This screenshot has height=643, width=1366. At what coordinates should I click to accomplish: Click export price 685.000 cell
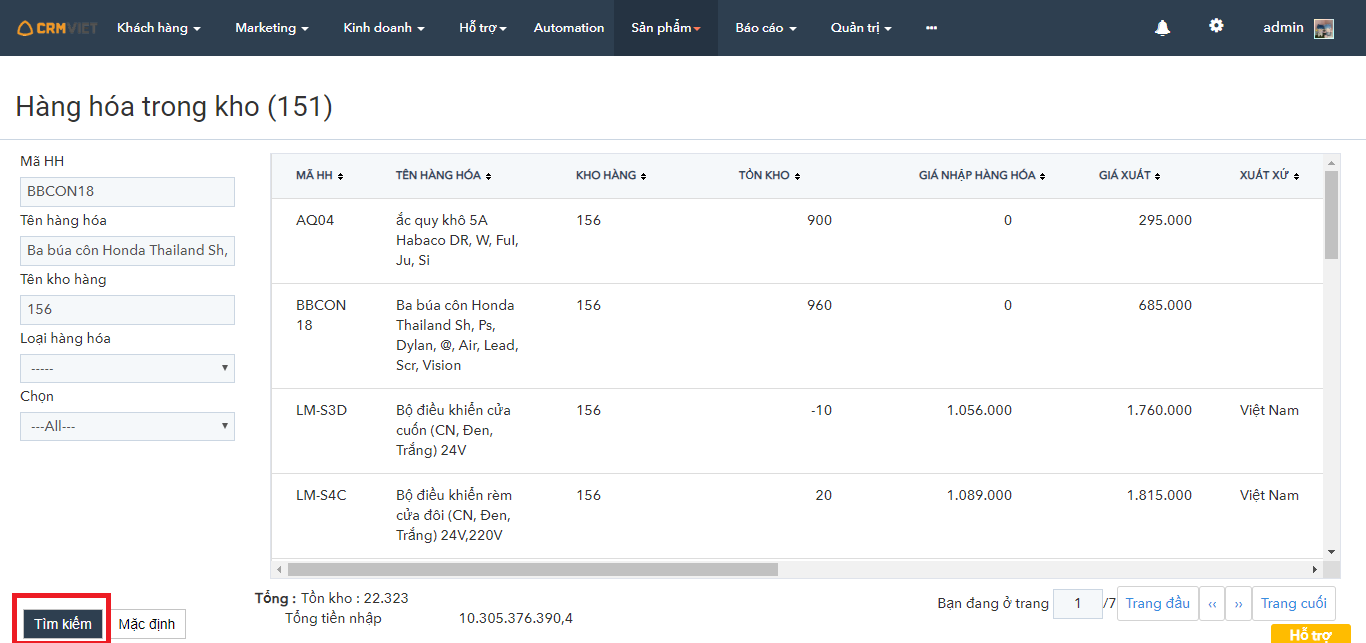coord(1165,305)
